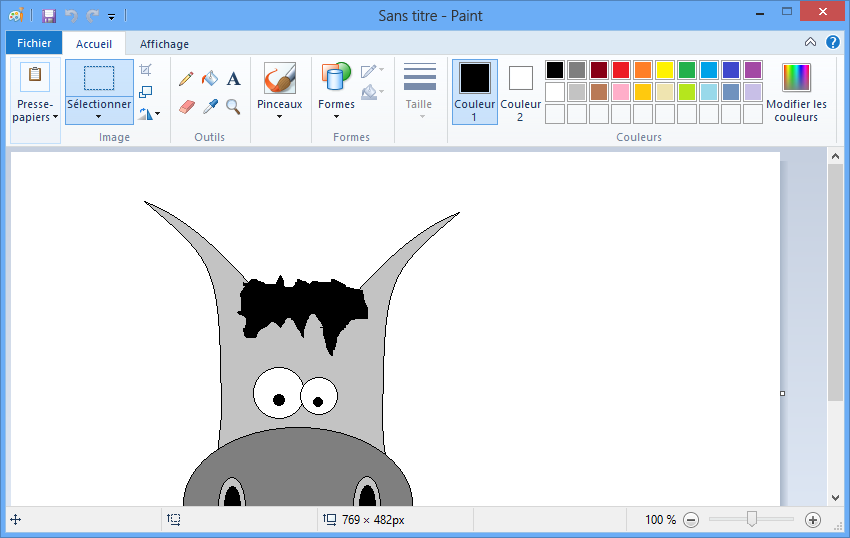The height and width of the screenshot is (538, 850).
Task: Select the Pencil tool
Action: [x=186, y=79]
